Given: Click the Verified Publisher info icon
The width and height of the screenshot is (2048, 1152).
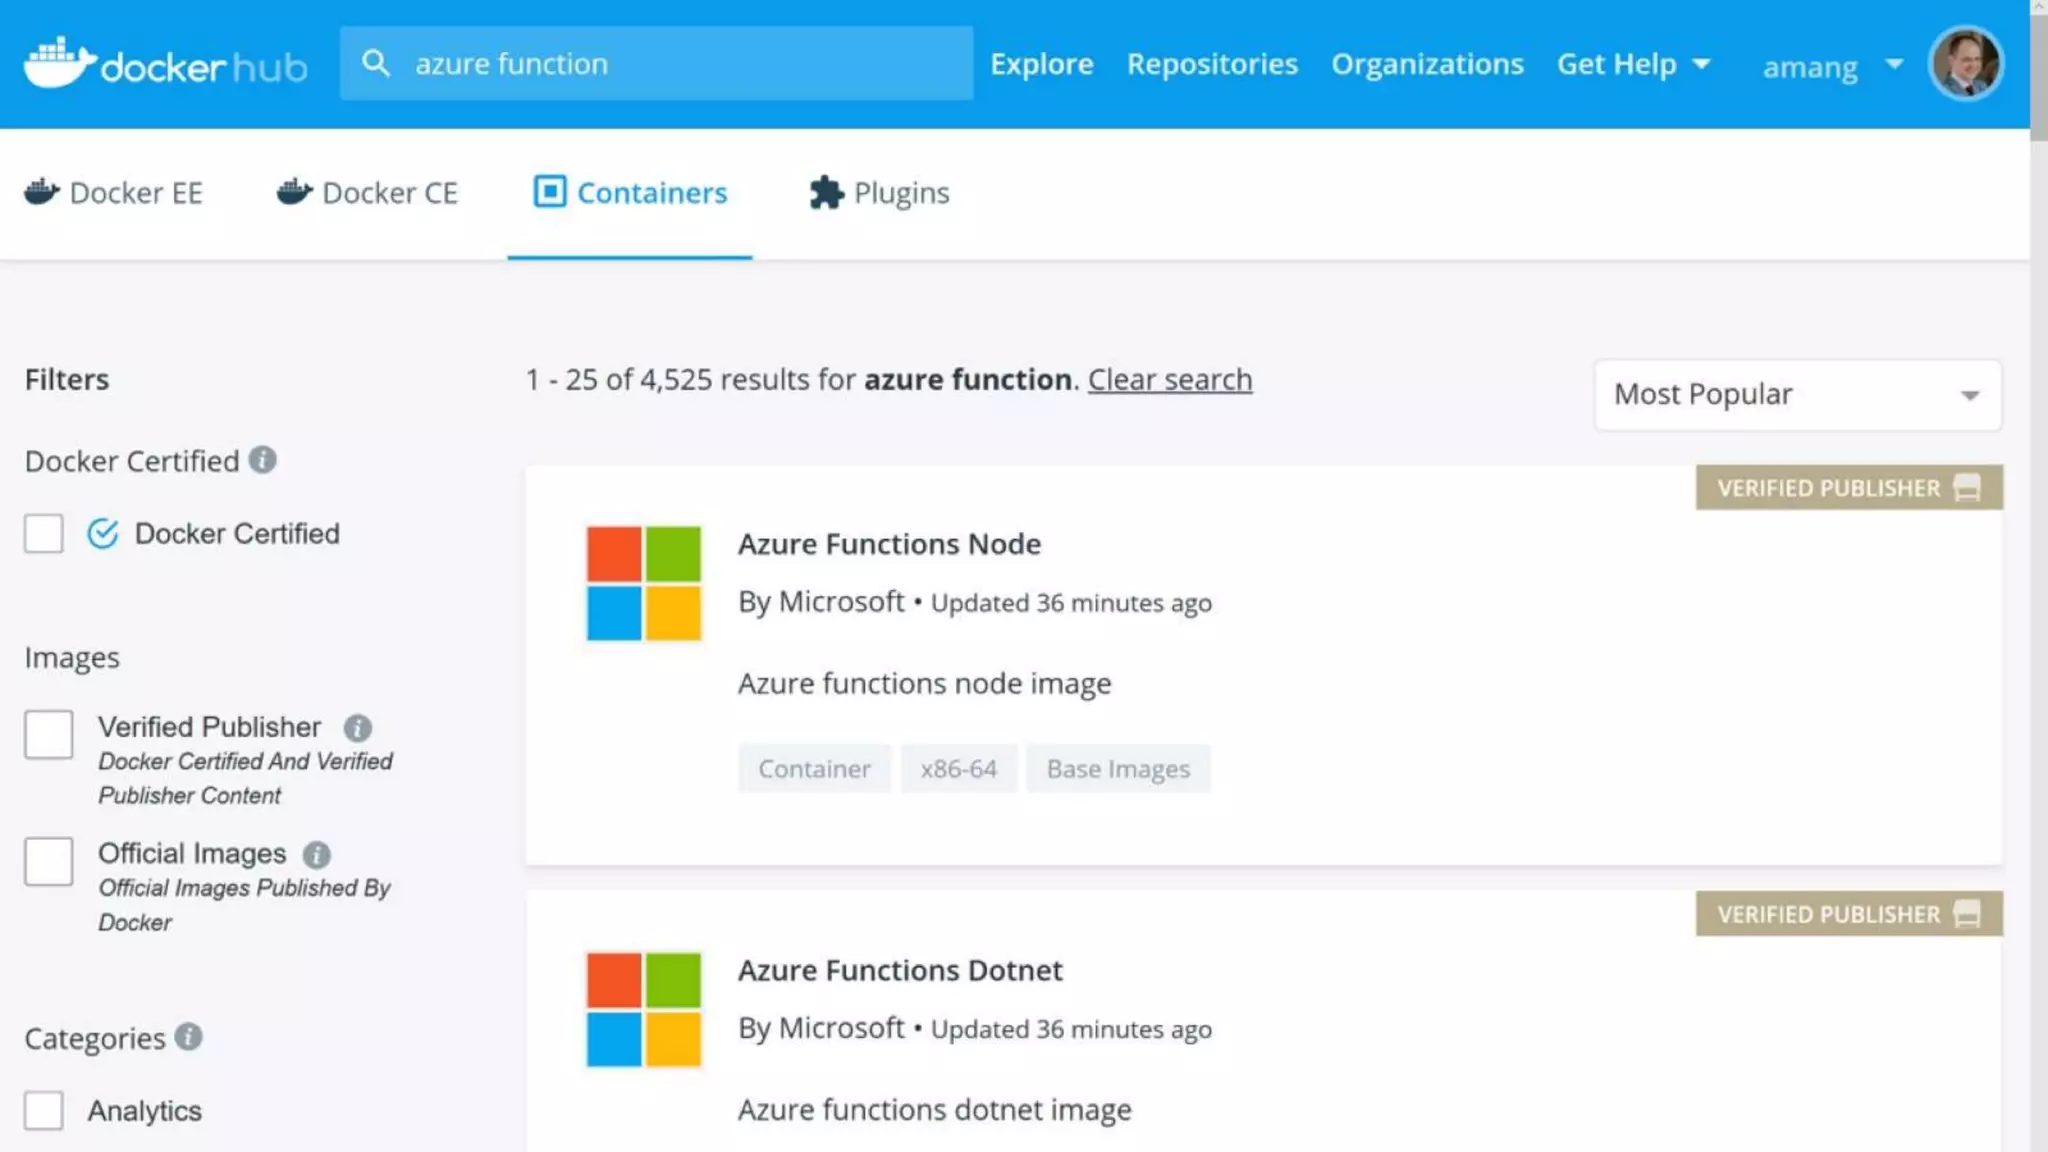Looking at the screenshot, I should click(x=357, y=728).
